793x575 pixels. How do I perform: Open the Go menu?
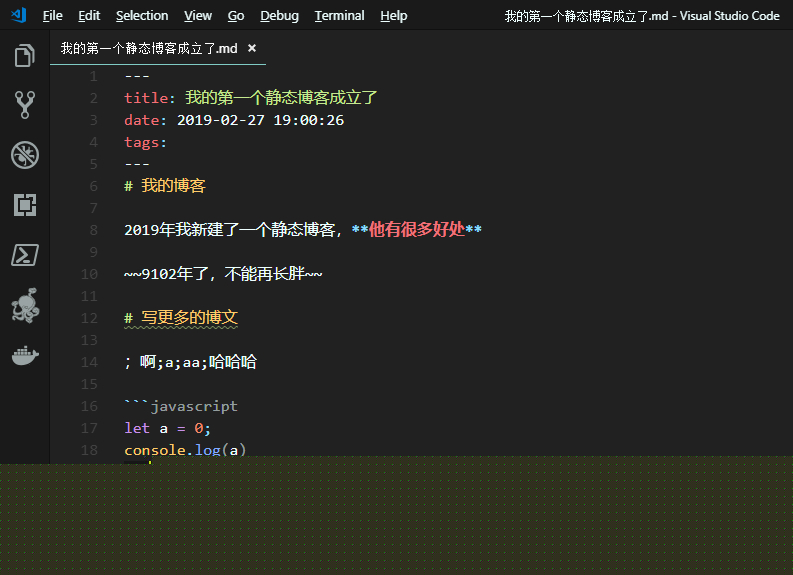pos(236,16)
